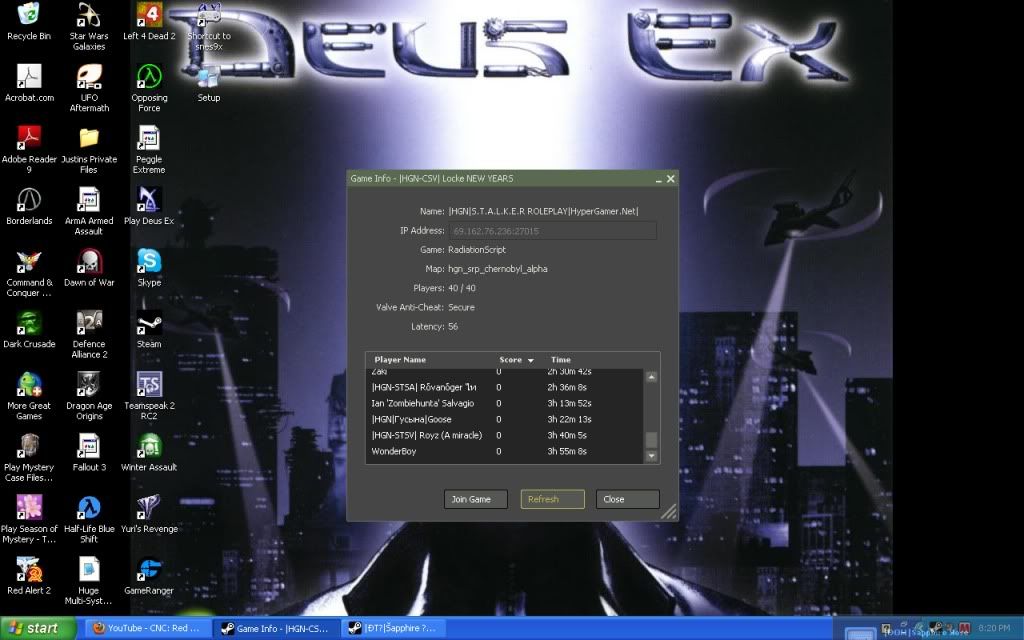Click the Game Info resize grip corner

[x=669, y=513]
